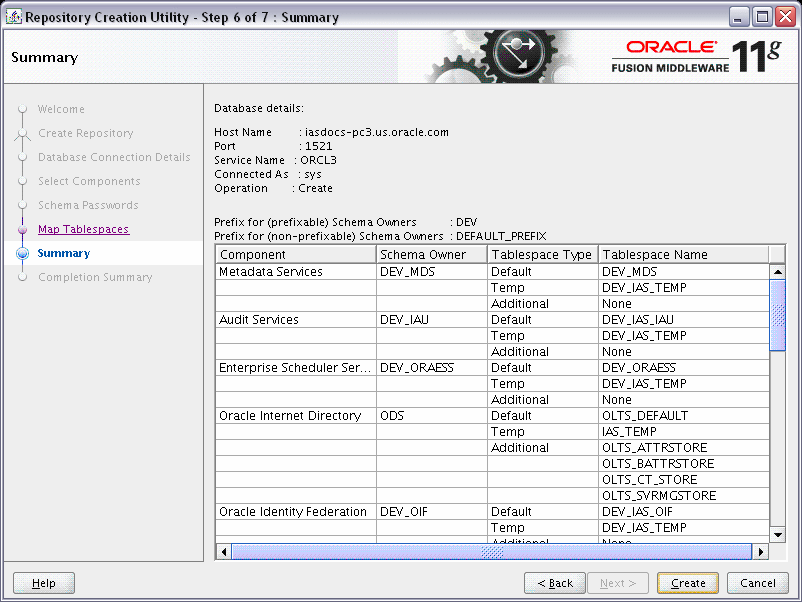Click the OLTS_BATTRSTORE tablespace name
Image resolution: width=802 pixels, height=602 pixels.
(x=684, y=464)
